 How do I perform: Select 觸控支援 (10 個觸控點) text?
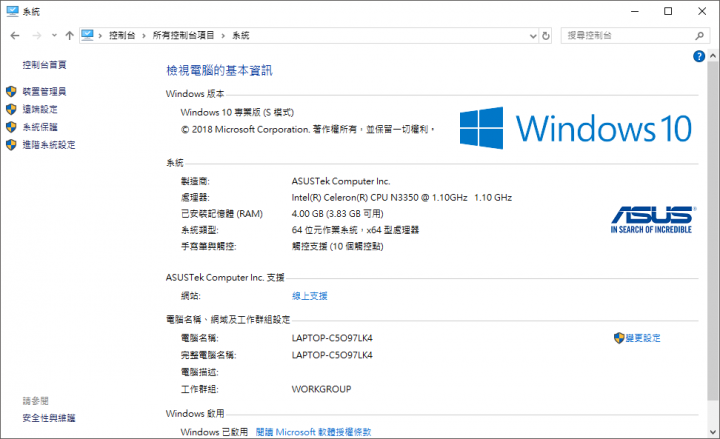coord(338,247)
